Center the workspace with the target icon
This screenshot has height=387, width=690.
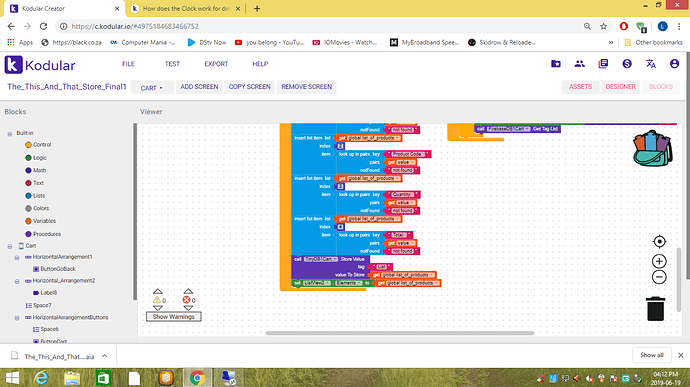[x=659, y=241]
